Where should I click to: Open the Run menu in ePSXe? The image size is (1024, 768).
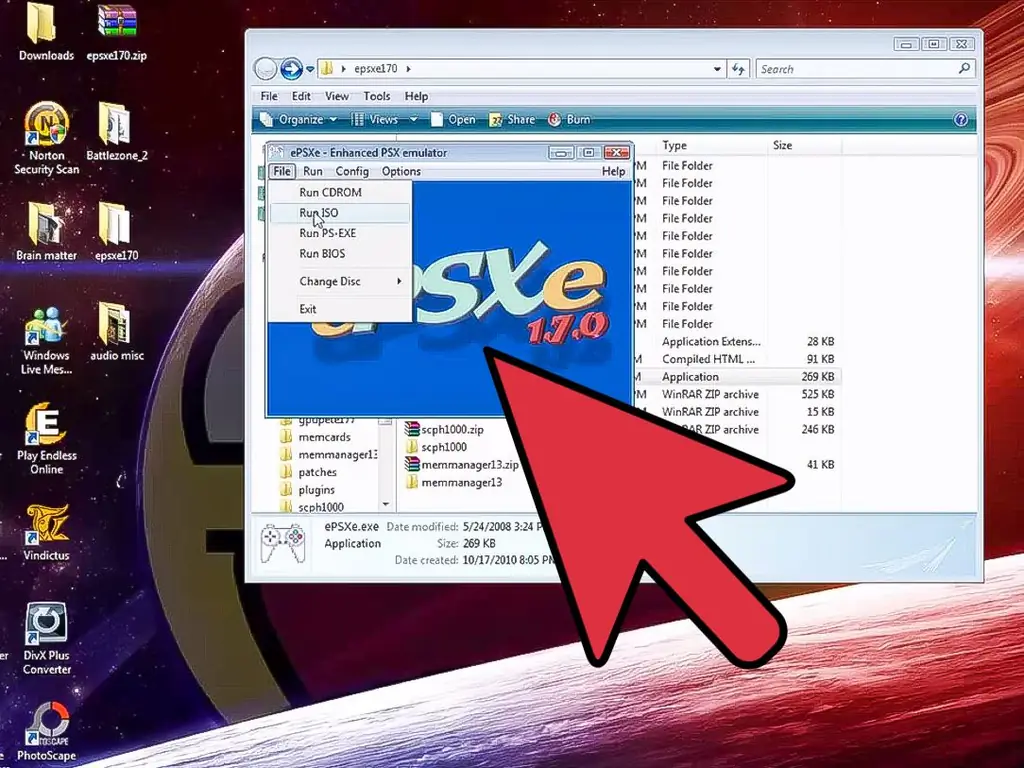(x=313, y=171)
